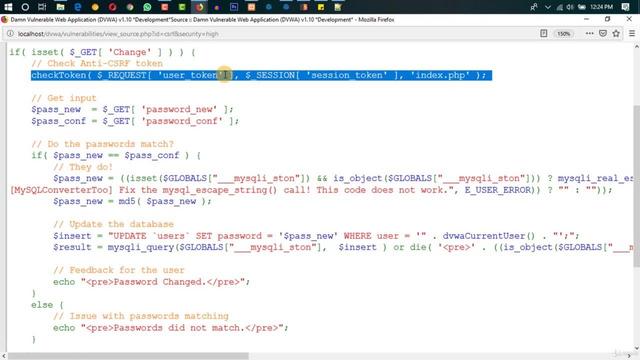Launch Microsoft Edge from taskbar
The width and height of the screenshot is (640, 360).
(78, 7)
